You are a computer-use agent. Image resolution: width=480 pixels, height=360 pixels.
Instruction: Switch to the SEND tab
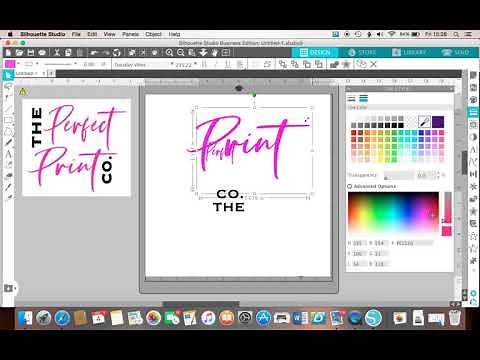tap(455, 52)
